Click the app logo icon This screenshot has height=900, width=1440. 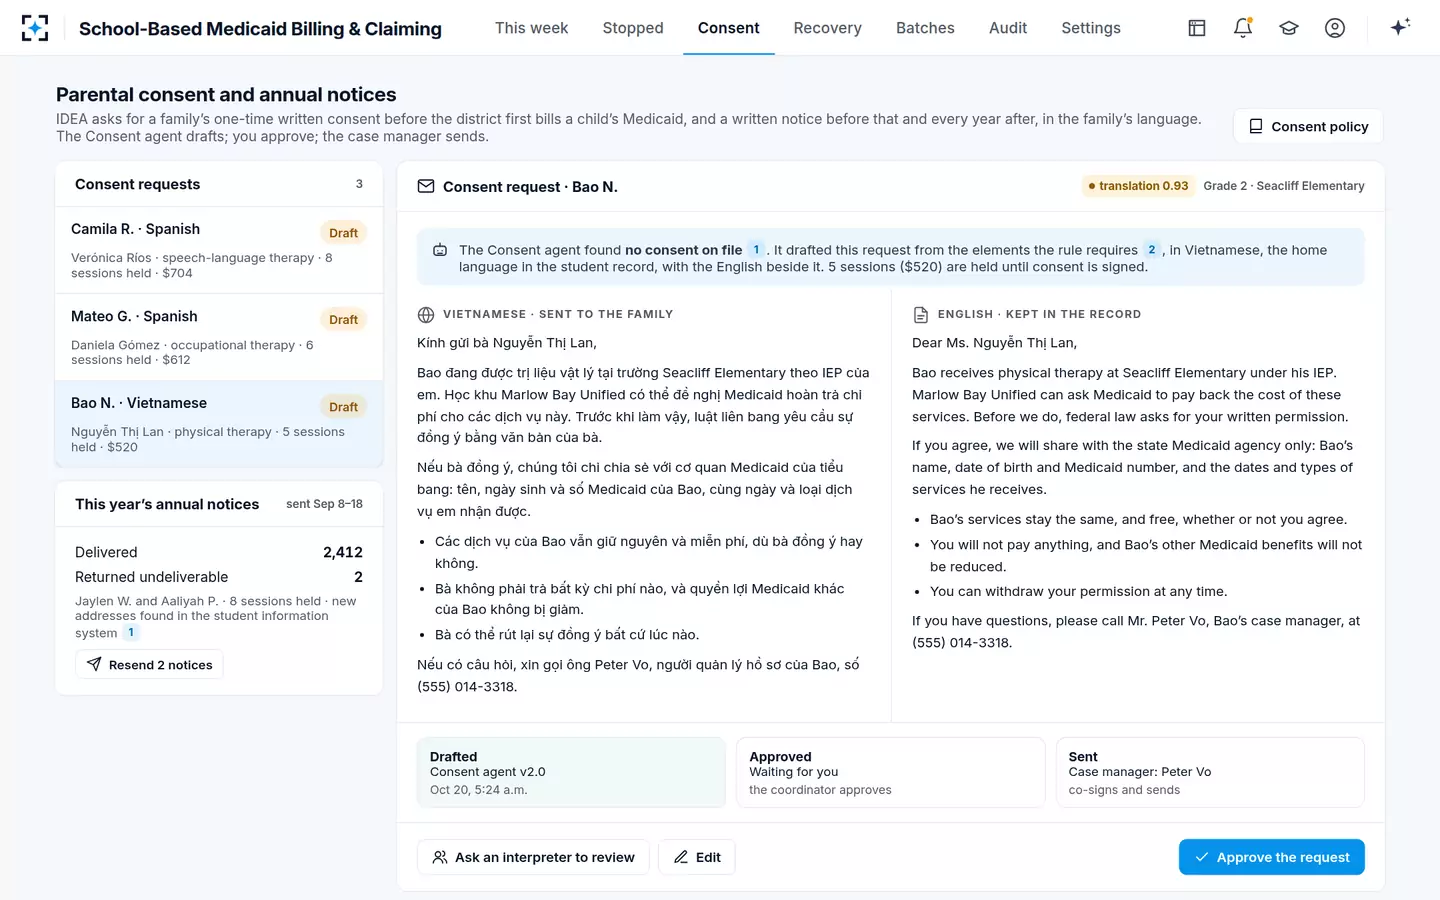[35, 28]
